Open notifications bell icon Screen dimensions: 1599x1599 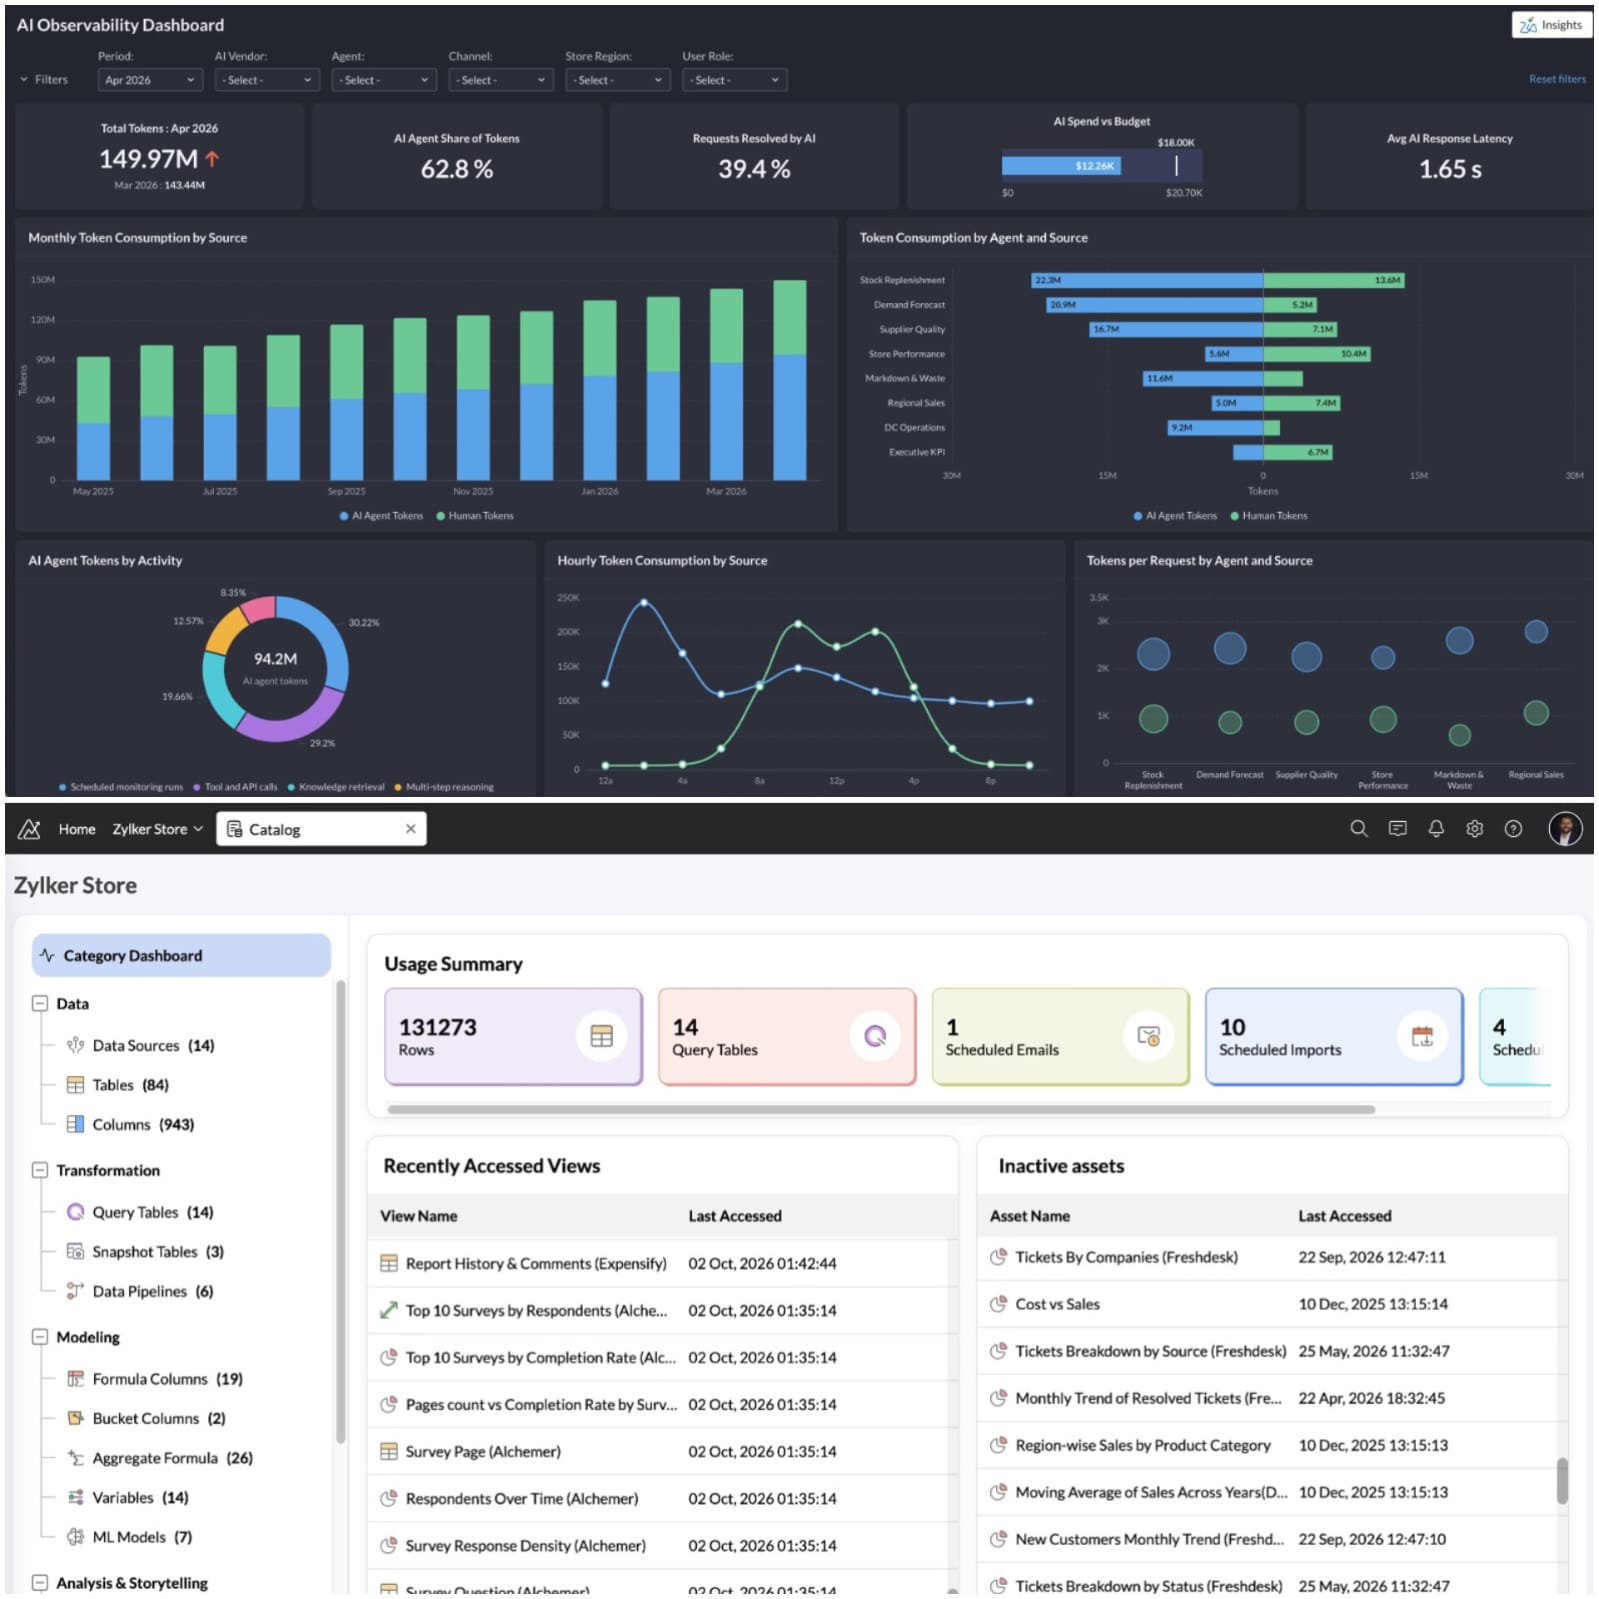pos(1436,828)
